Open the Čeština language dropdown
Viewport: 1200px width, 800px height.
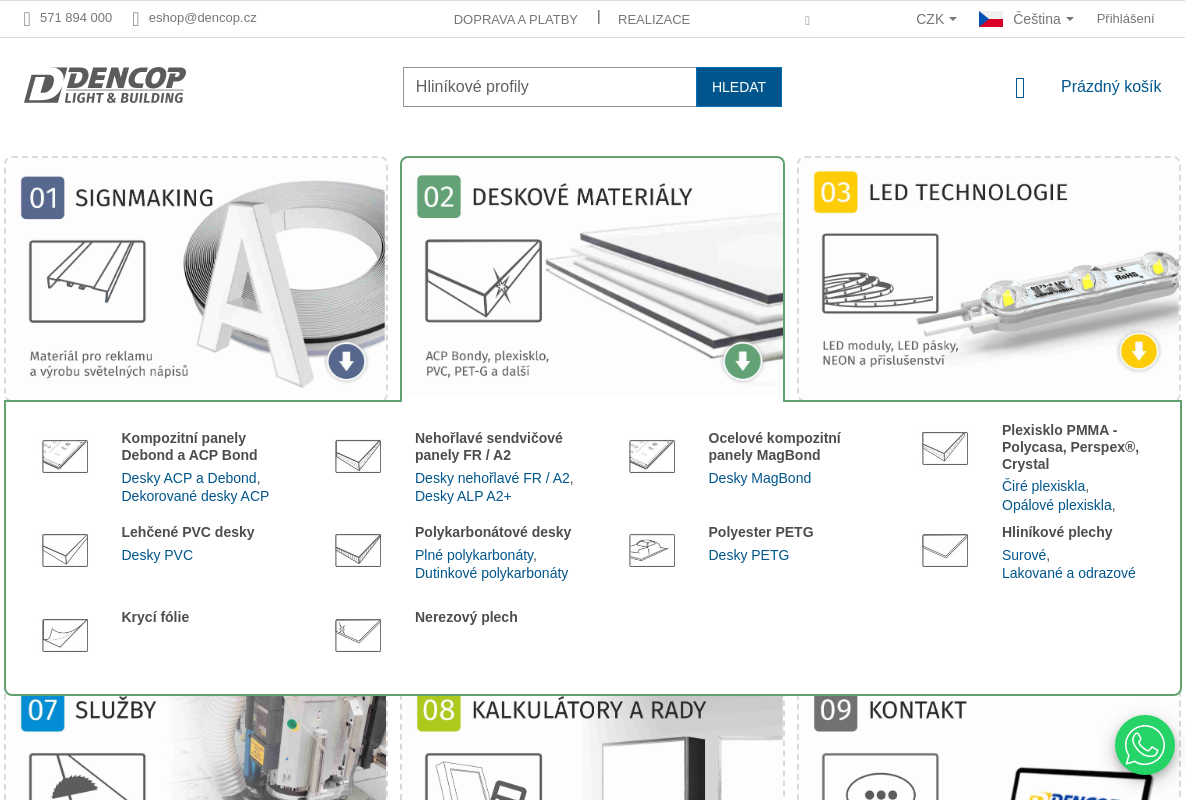pyautogui.click(x=1026, y=19)
